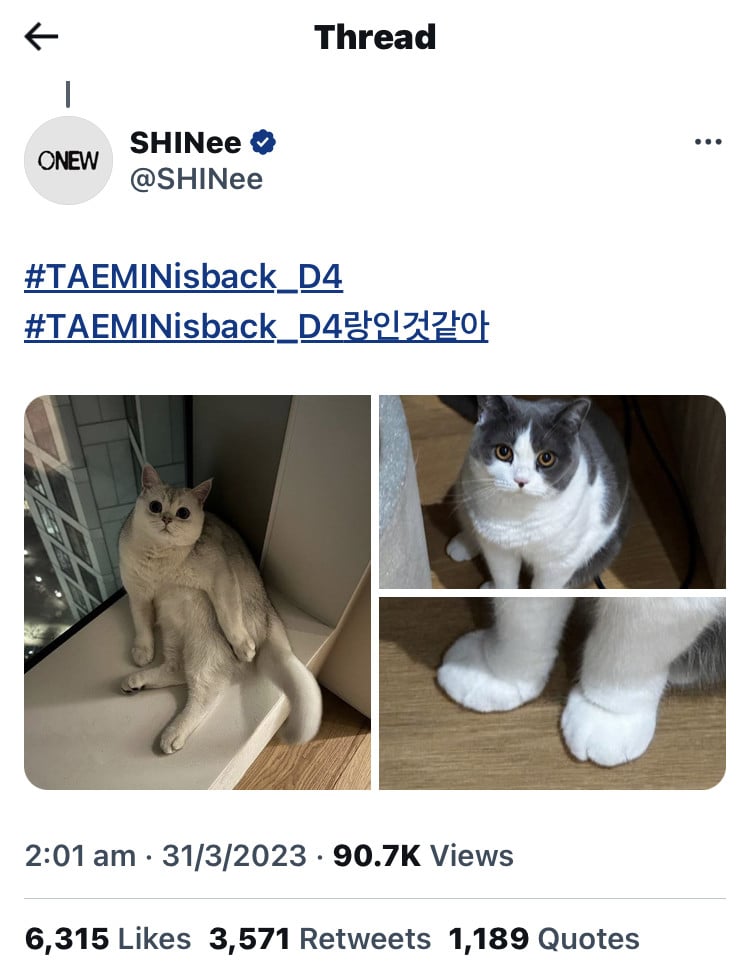Tap the ONEW profile avatar
Screen dimensions: 750x975
pyautogui.click(x=68, y=160)
